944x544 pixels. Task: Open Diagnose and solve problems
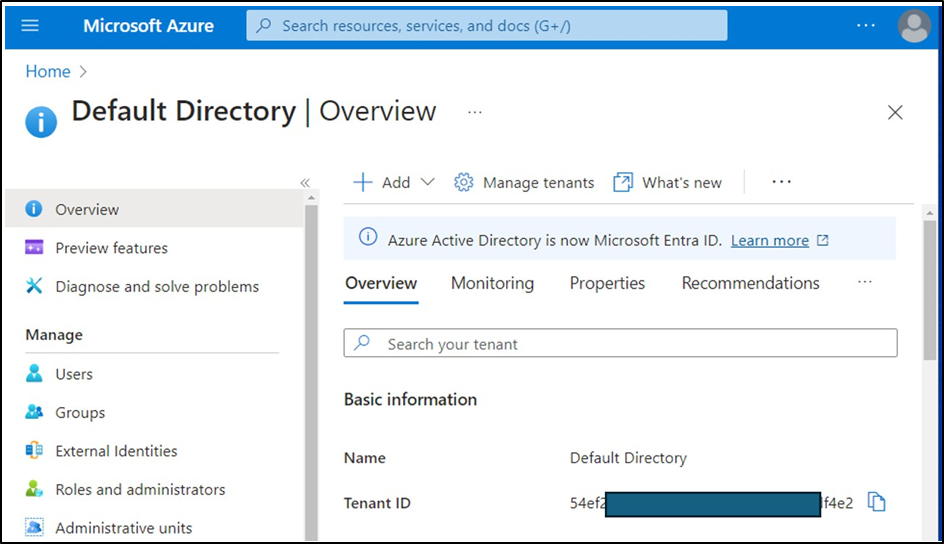coord(157,286)
